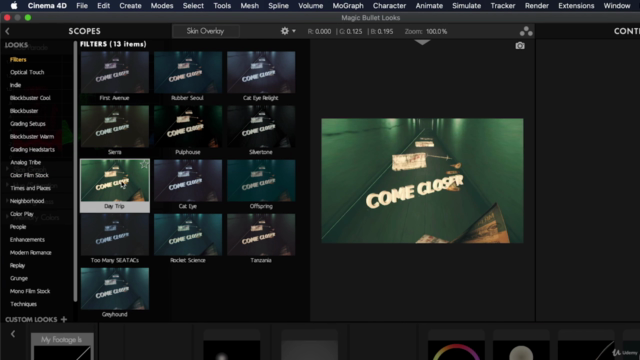Apply the First Avenue look thumbnail
This screenshot has width=640, height=360.
coord(115,72)
